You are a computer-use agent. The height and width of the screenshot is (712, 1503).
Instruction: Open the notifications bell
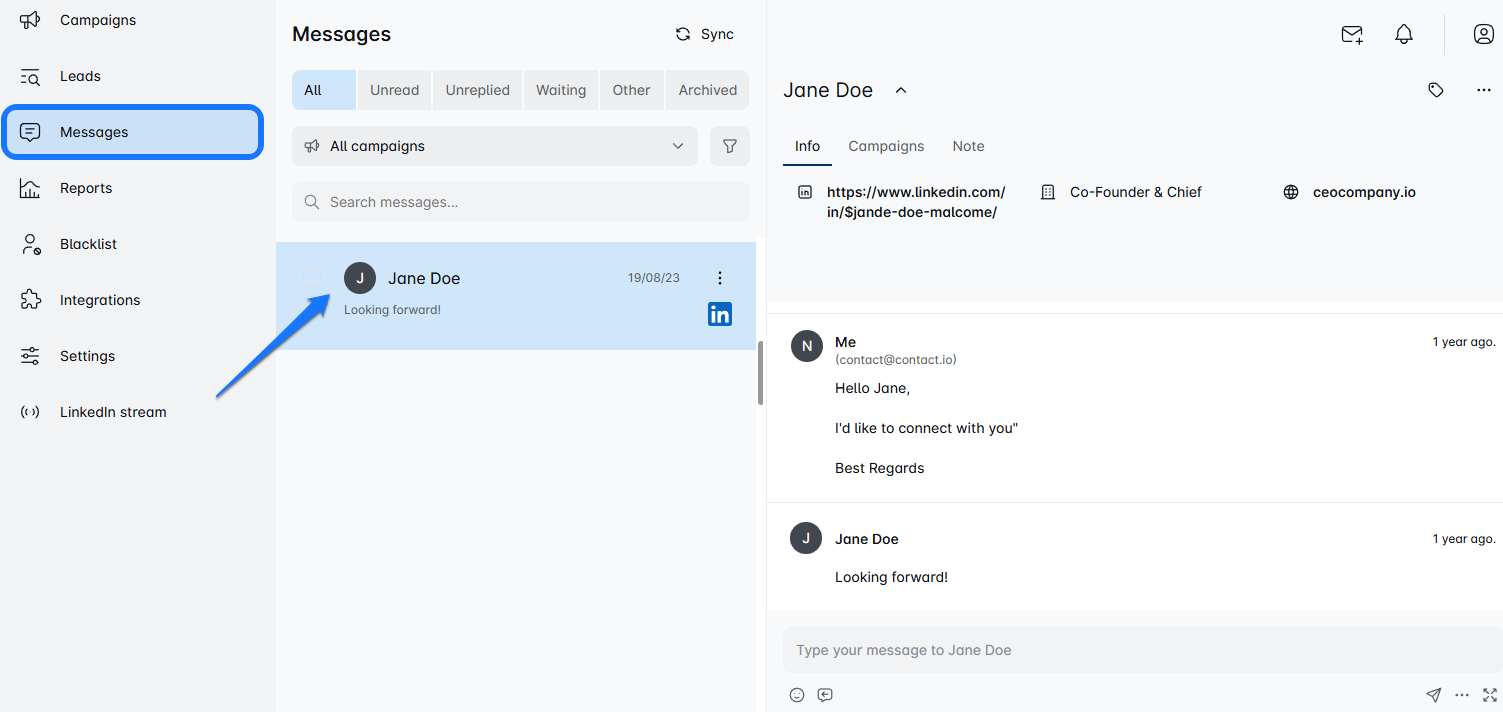[1403, 33]
